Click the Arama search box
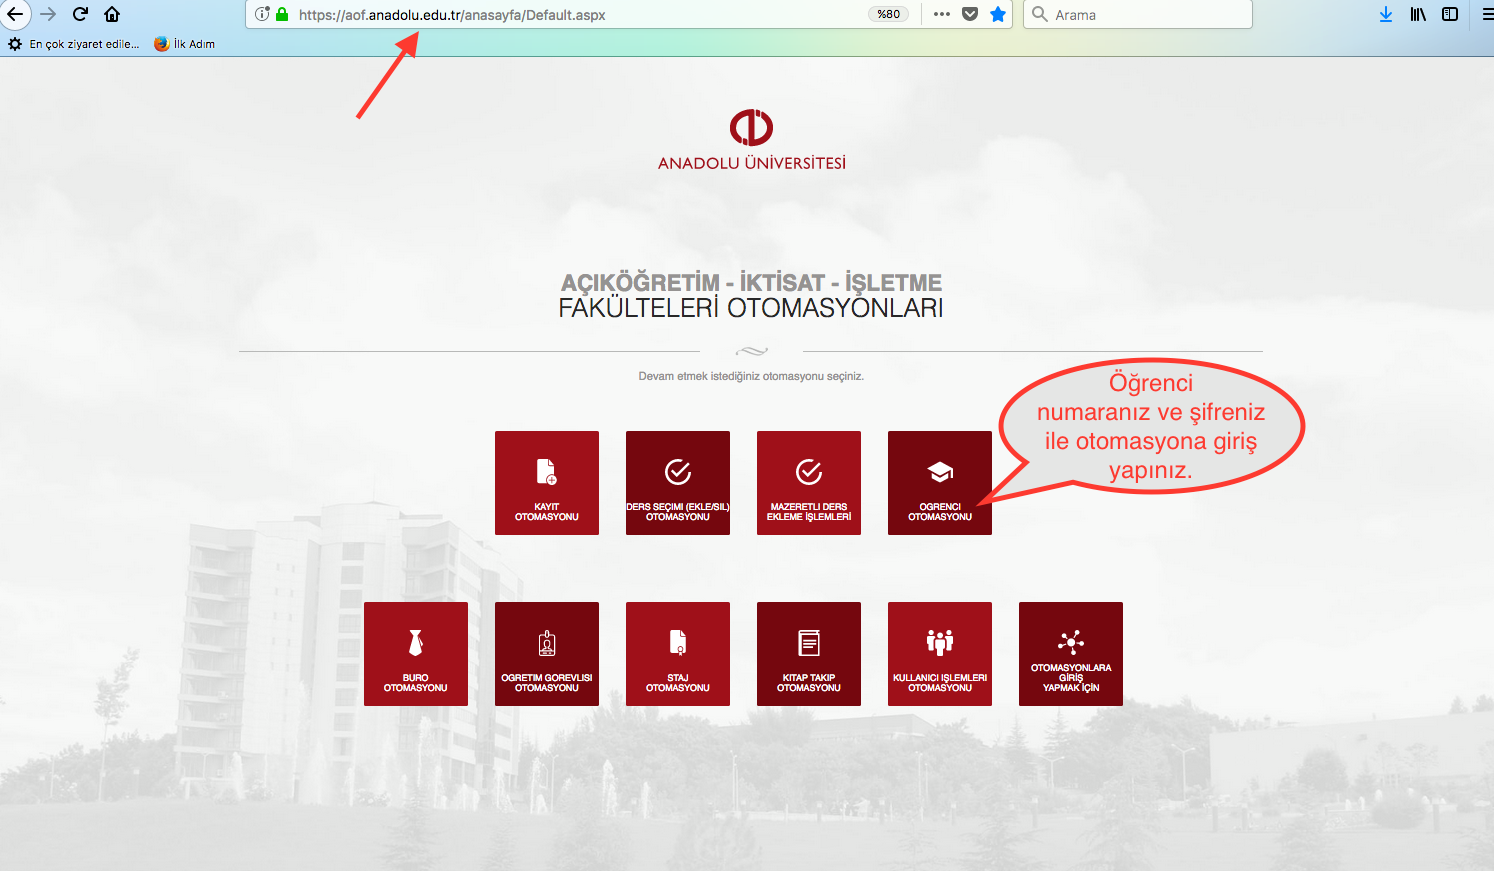Image resolution: width=1494 pixels, height=871 pixels. [1138, 14]
